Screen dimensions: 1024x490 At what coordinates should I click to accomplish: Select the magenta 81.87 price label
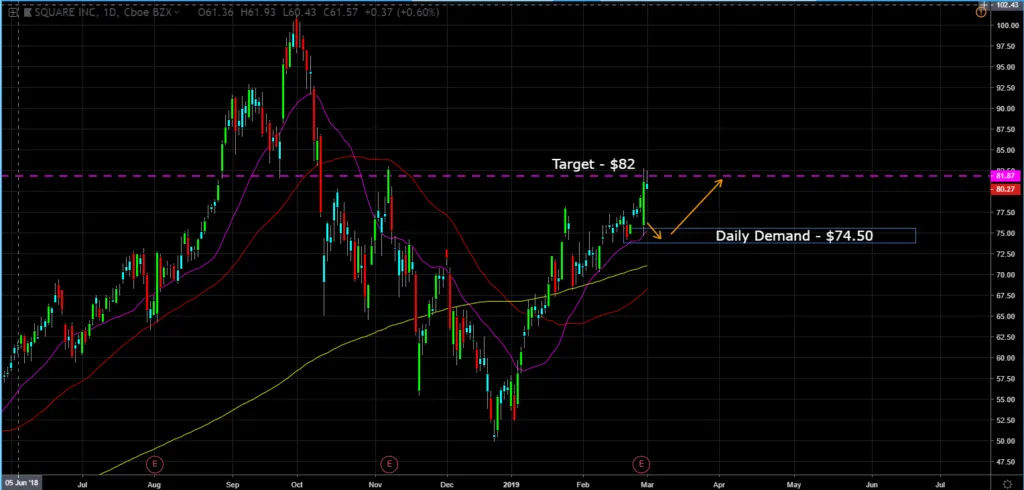pyautogui.click(x=1005, y=175)
